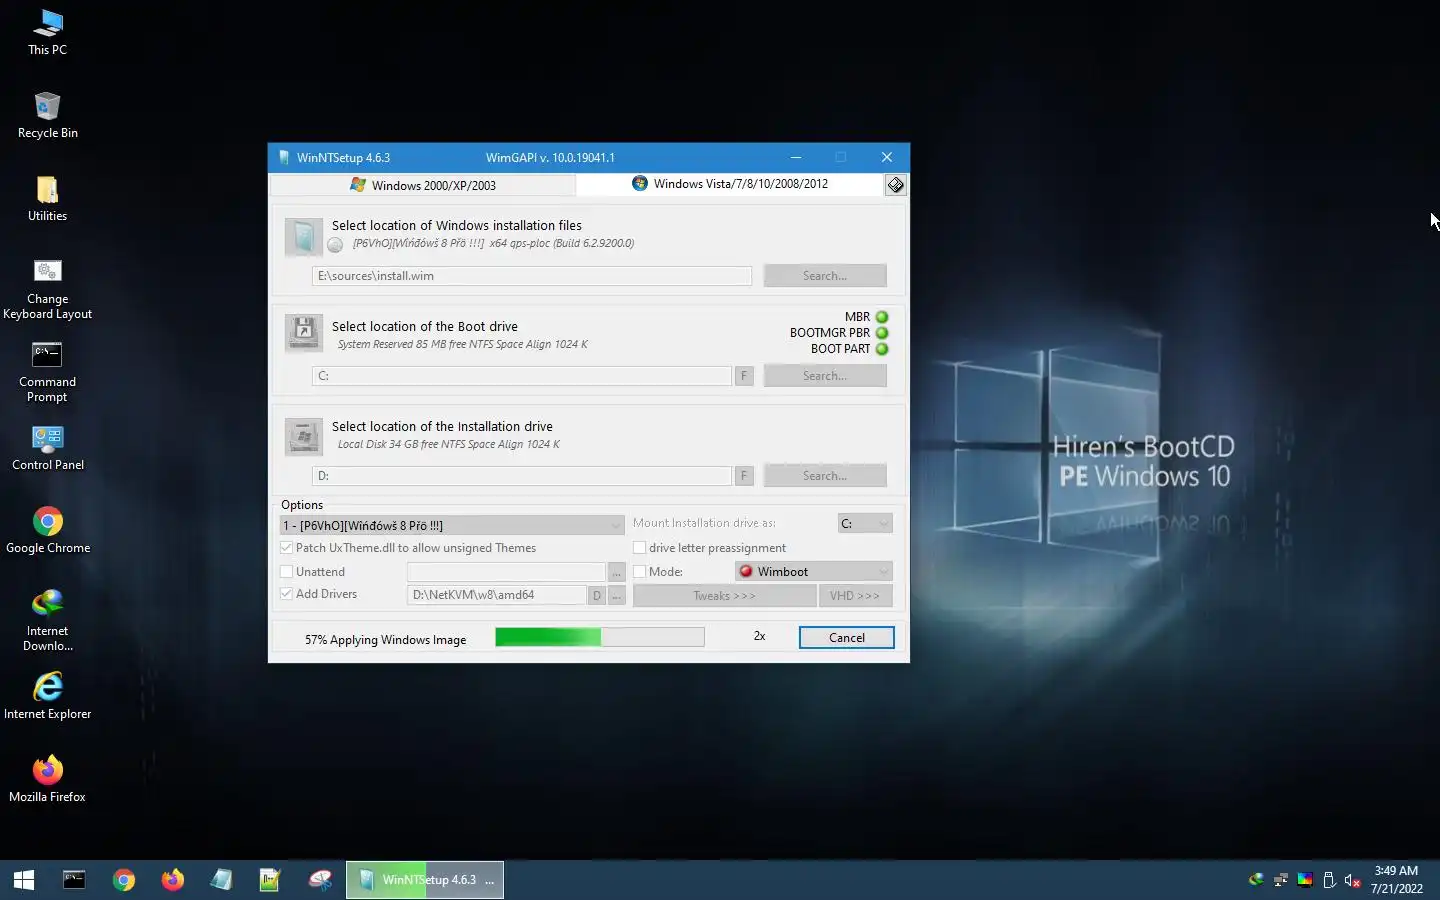The image size is (1440, 900).
Task: Toggle drive letter preassignment checkbox
Action: [640, 548]
